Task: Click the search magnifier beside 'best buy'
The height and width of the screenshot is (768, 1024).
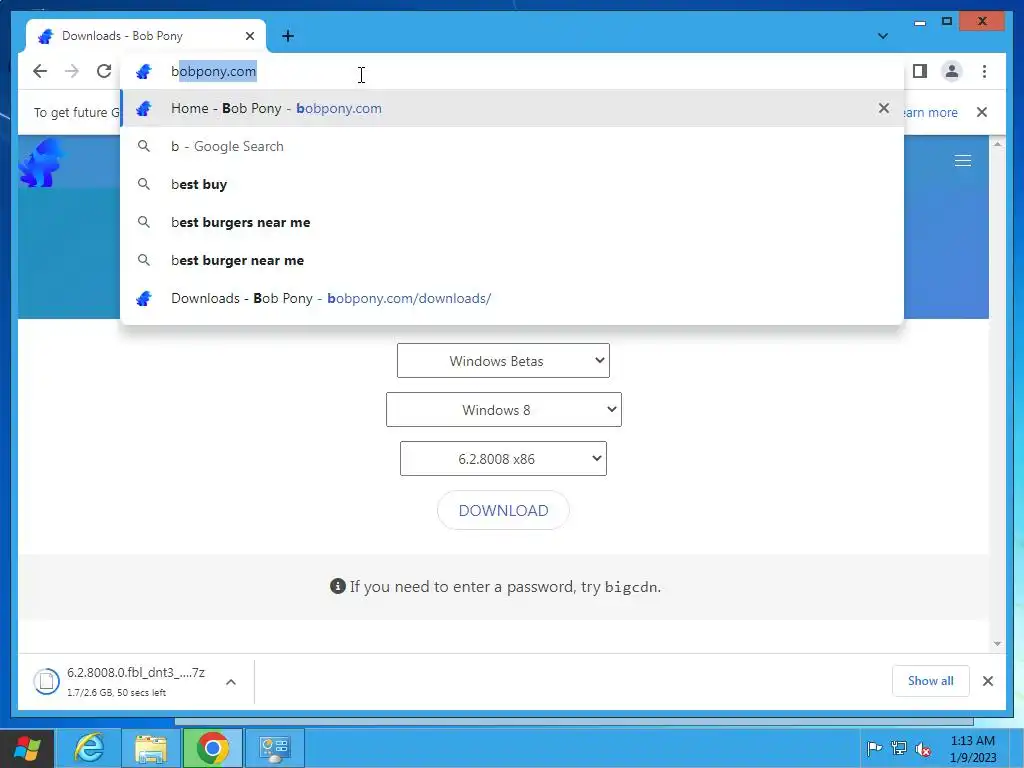Action: coord(144,184)
